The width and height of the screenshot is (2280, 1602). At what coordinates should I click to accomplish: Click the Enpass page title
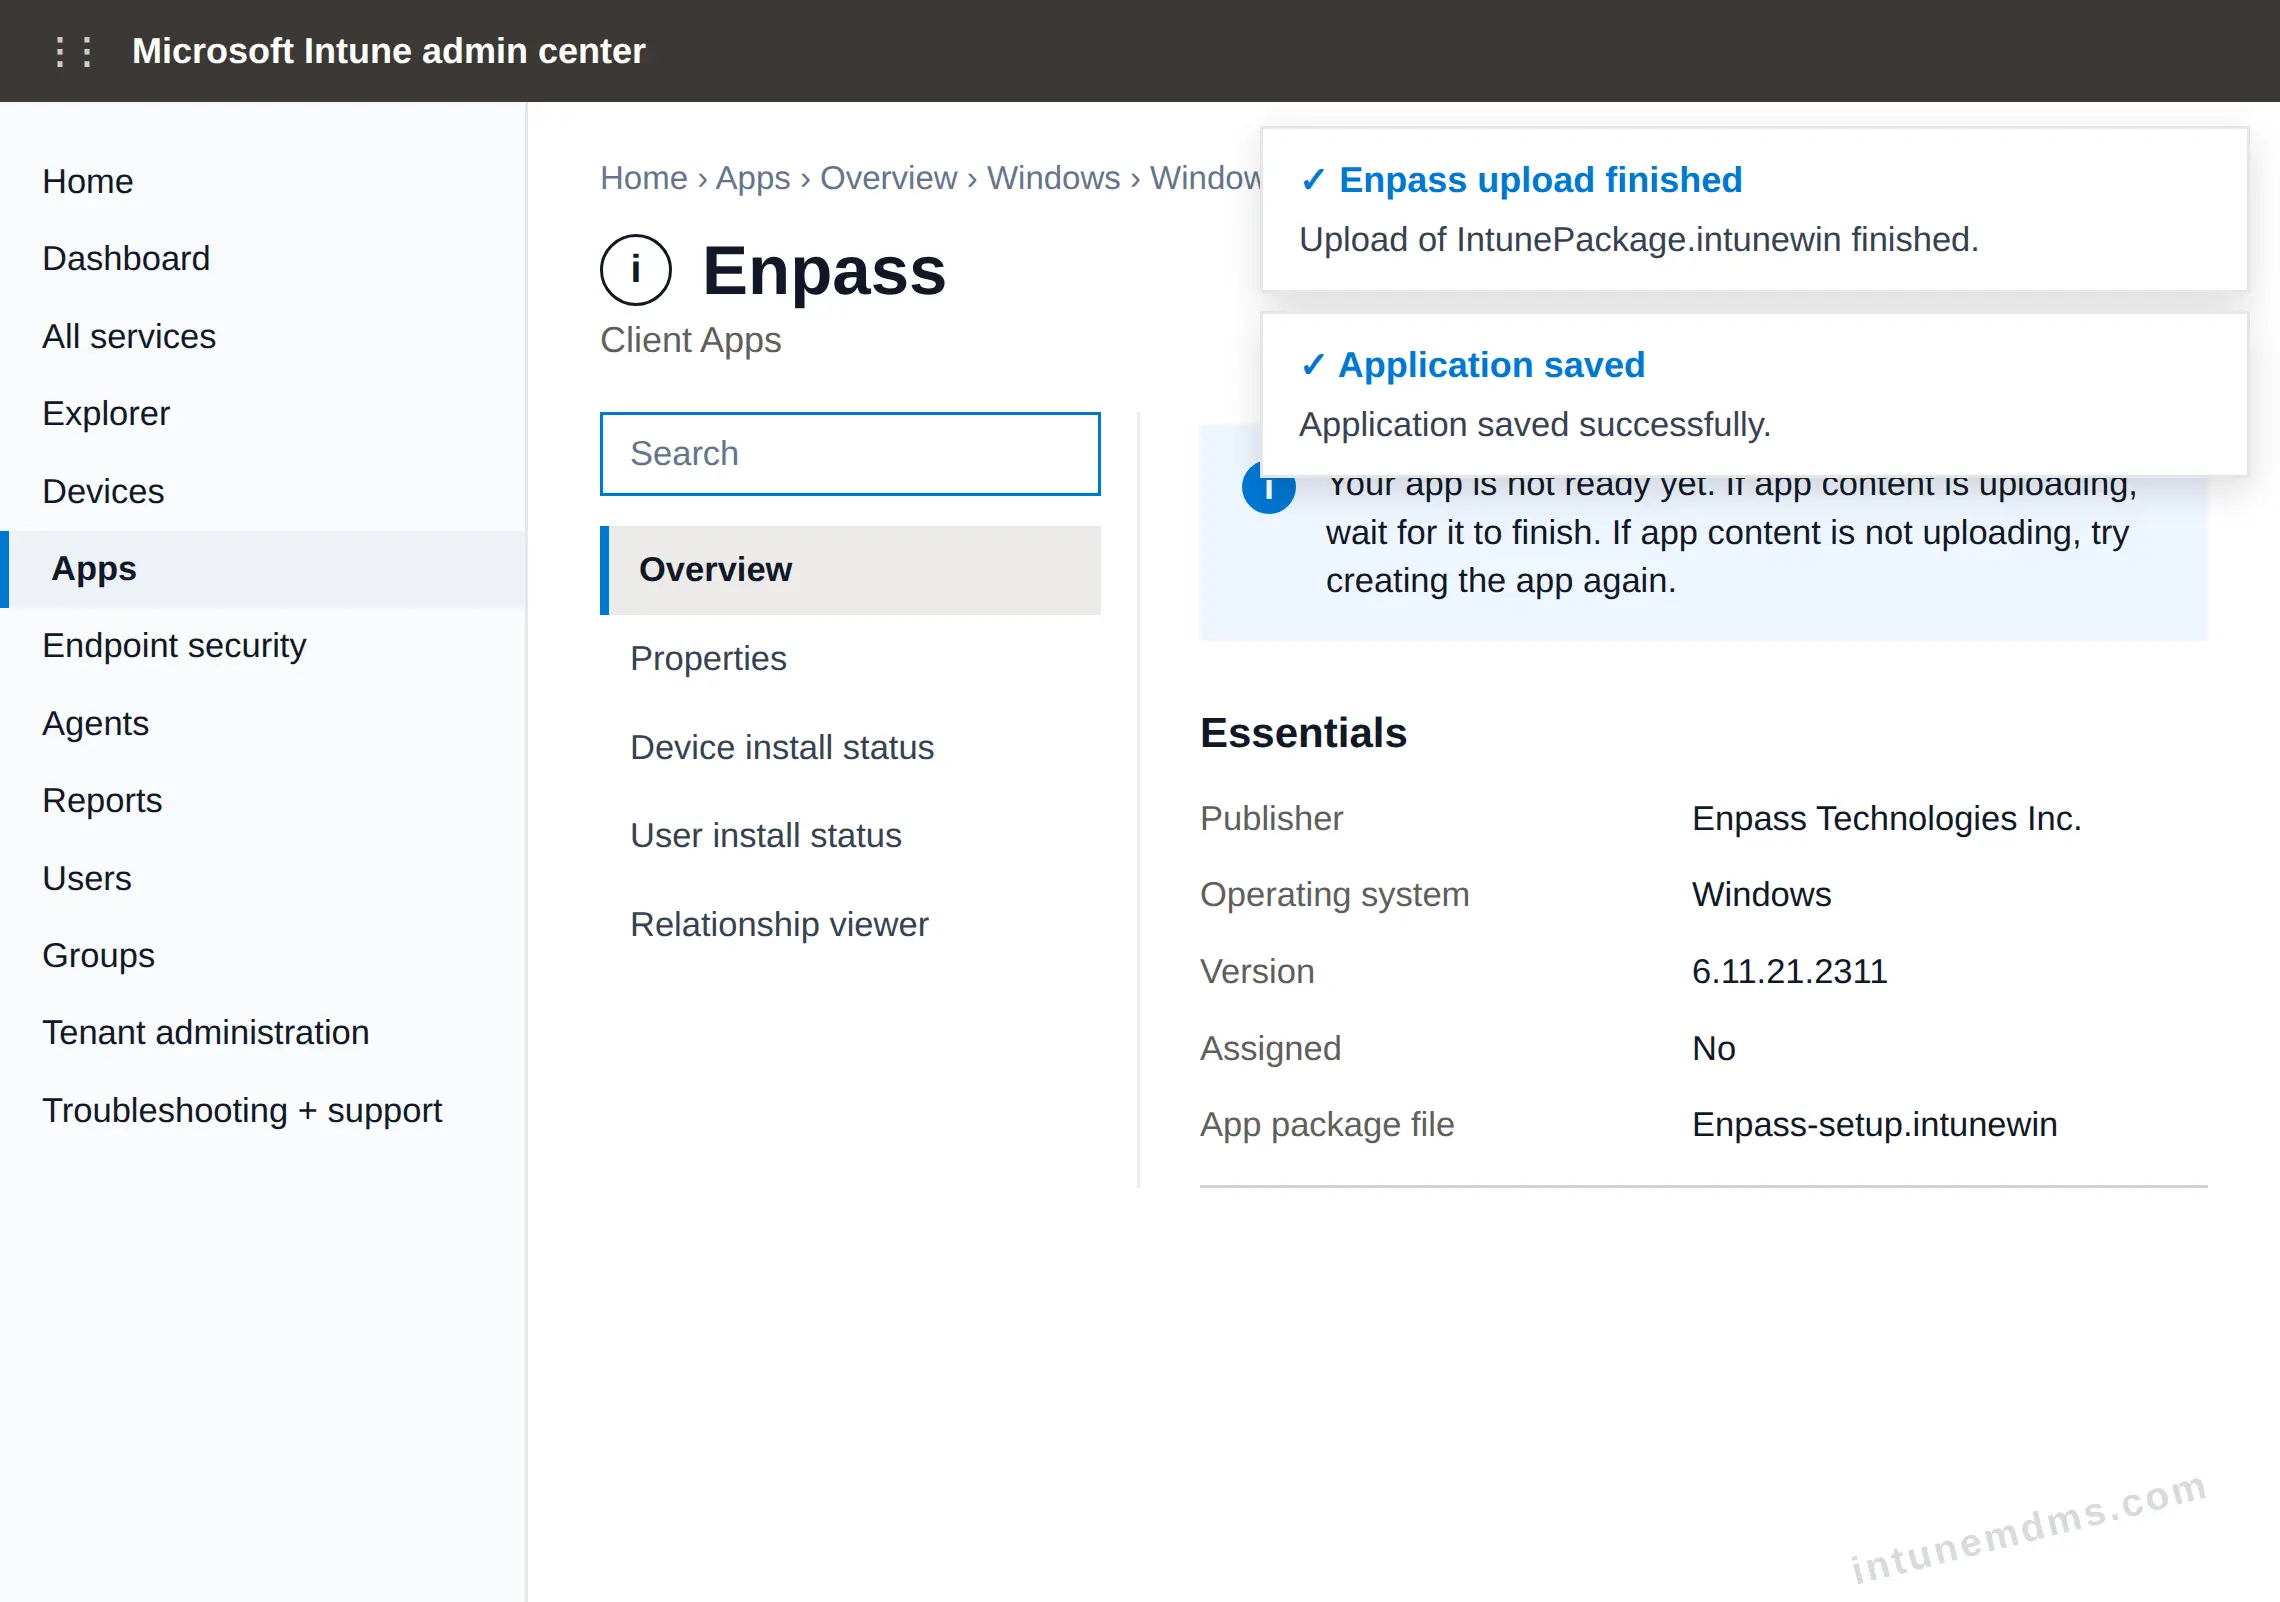pyautogui.click(x=824, y=271)
